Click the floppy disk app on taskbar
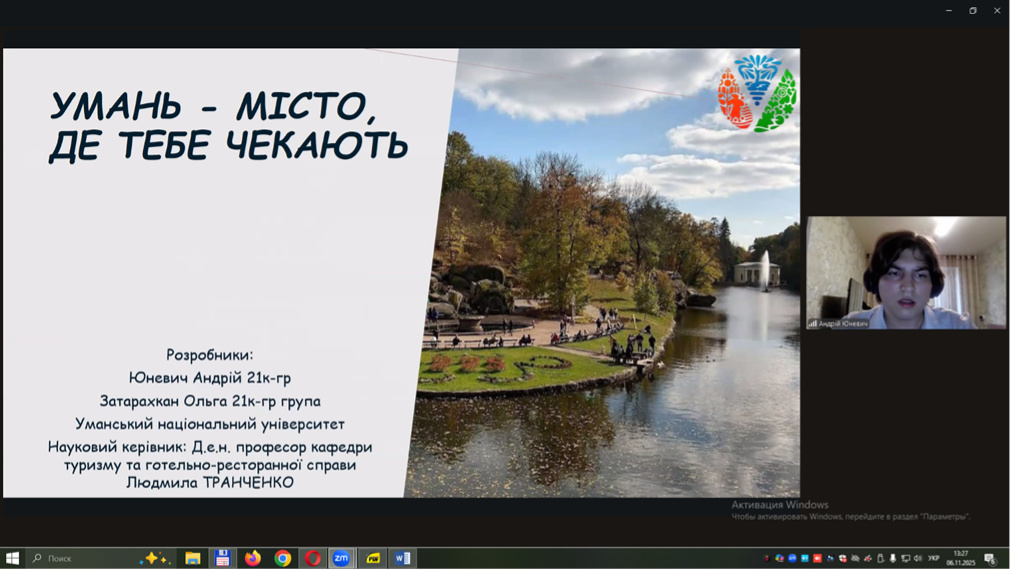Image resolution: width=1012 pixels, height=570 pixels. [x=223, y=558]
